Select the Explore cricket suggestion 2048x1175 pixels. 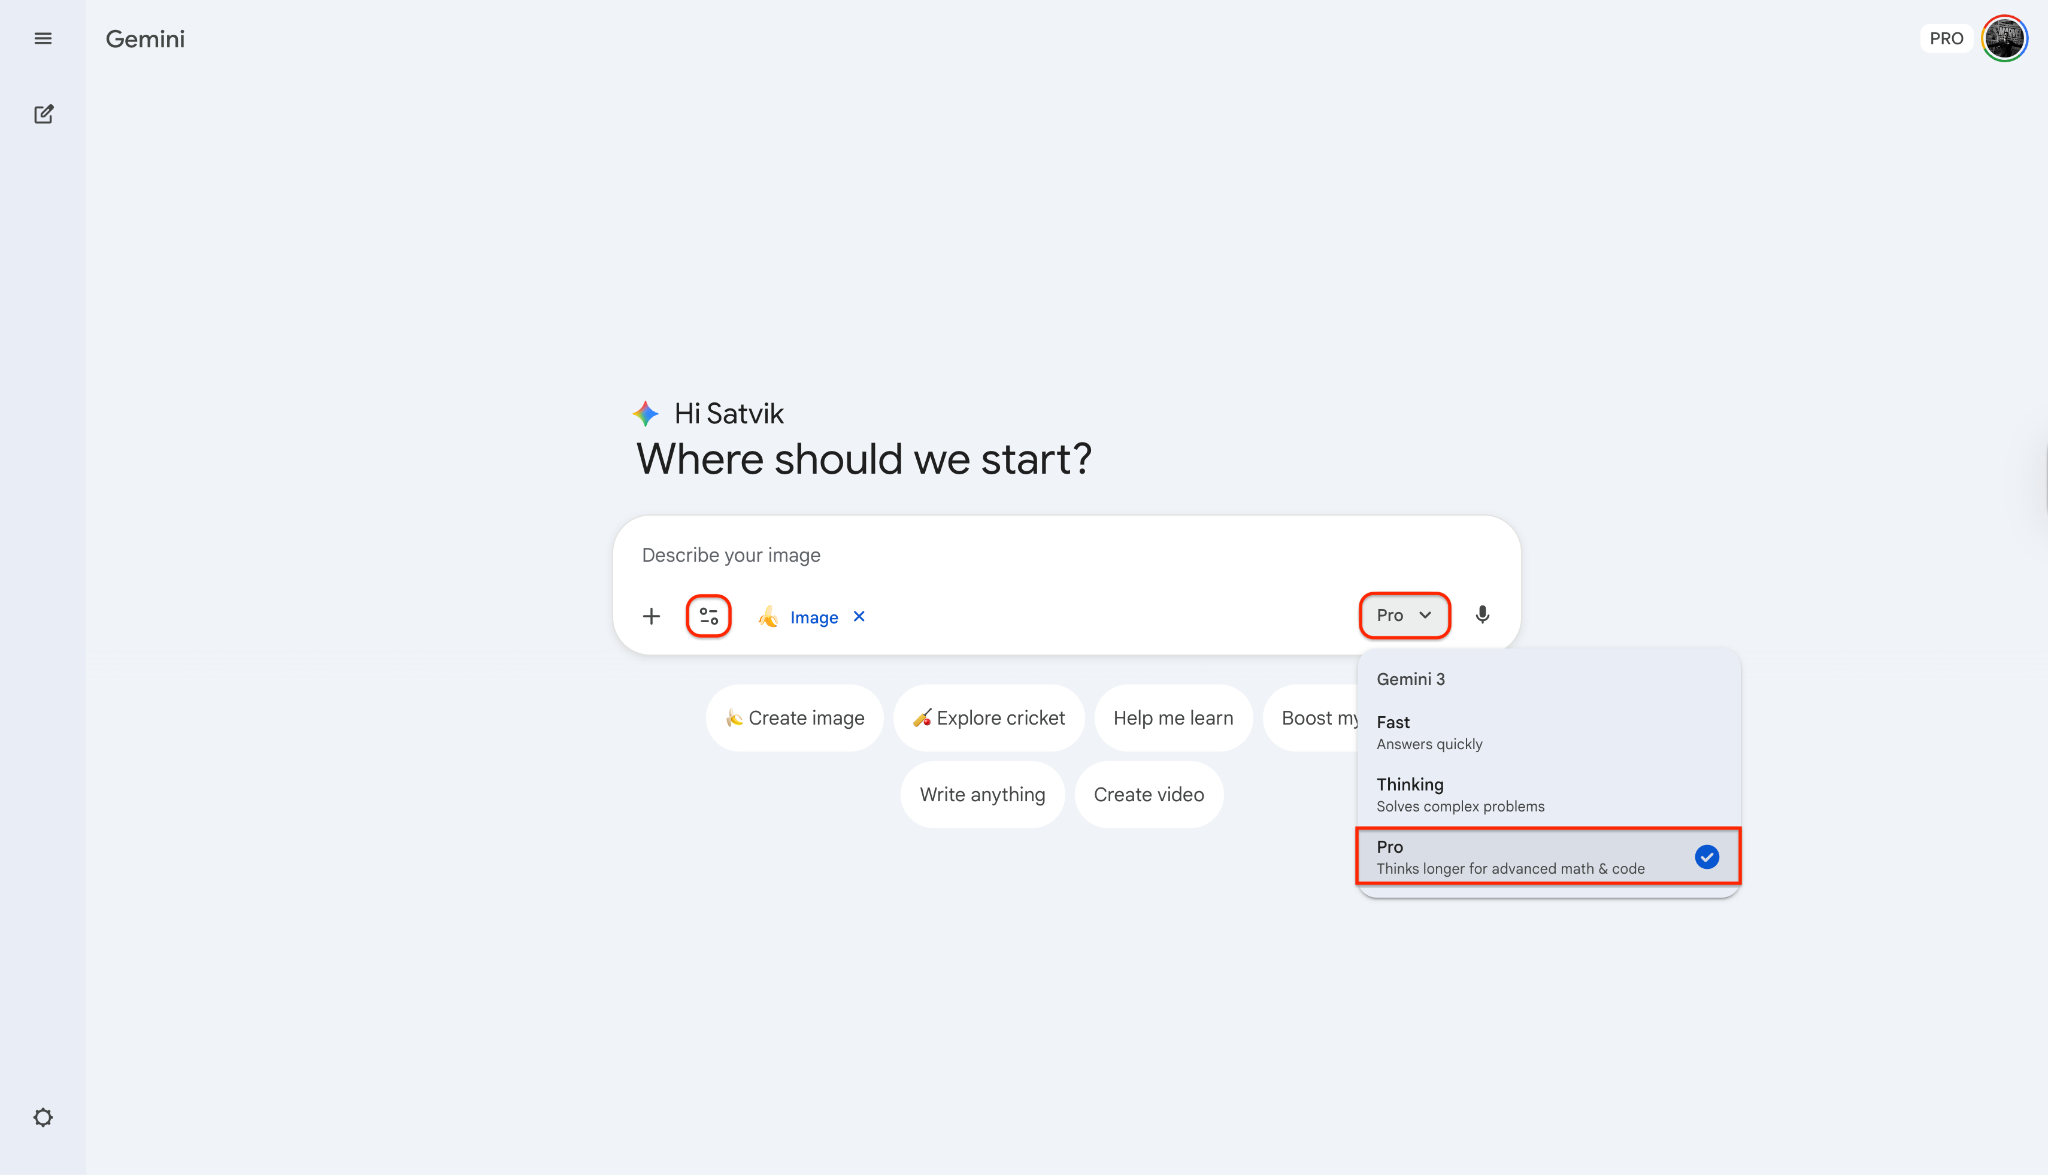pyautogui.click(x=988, y=717)
